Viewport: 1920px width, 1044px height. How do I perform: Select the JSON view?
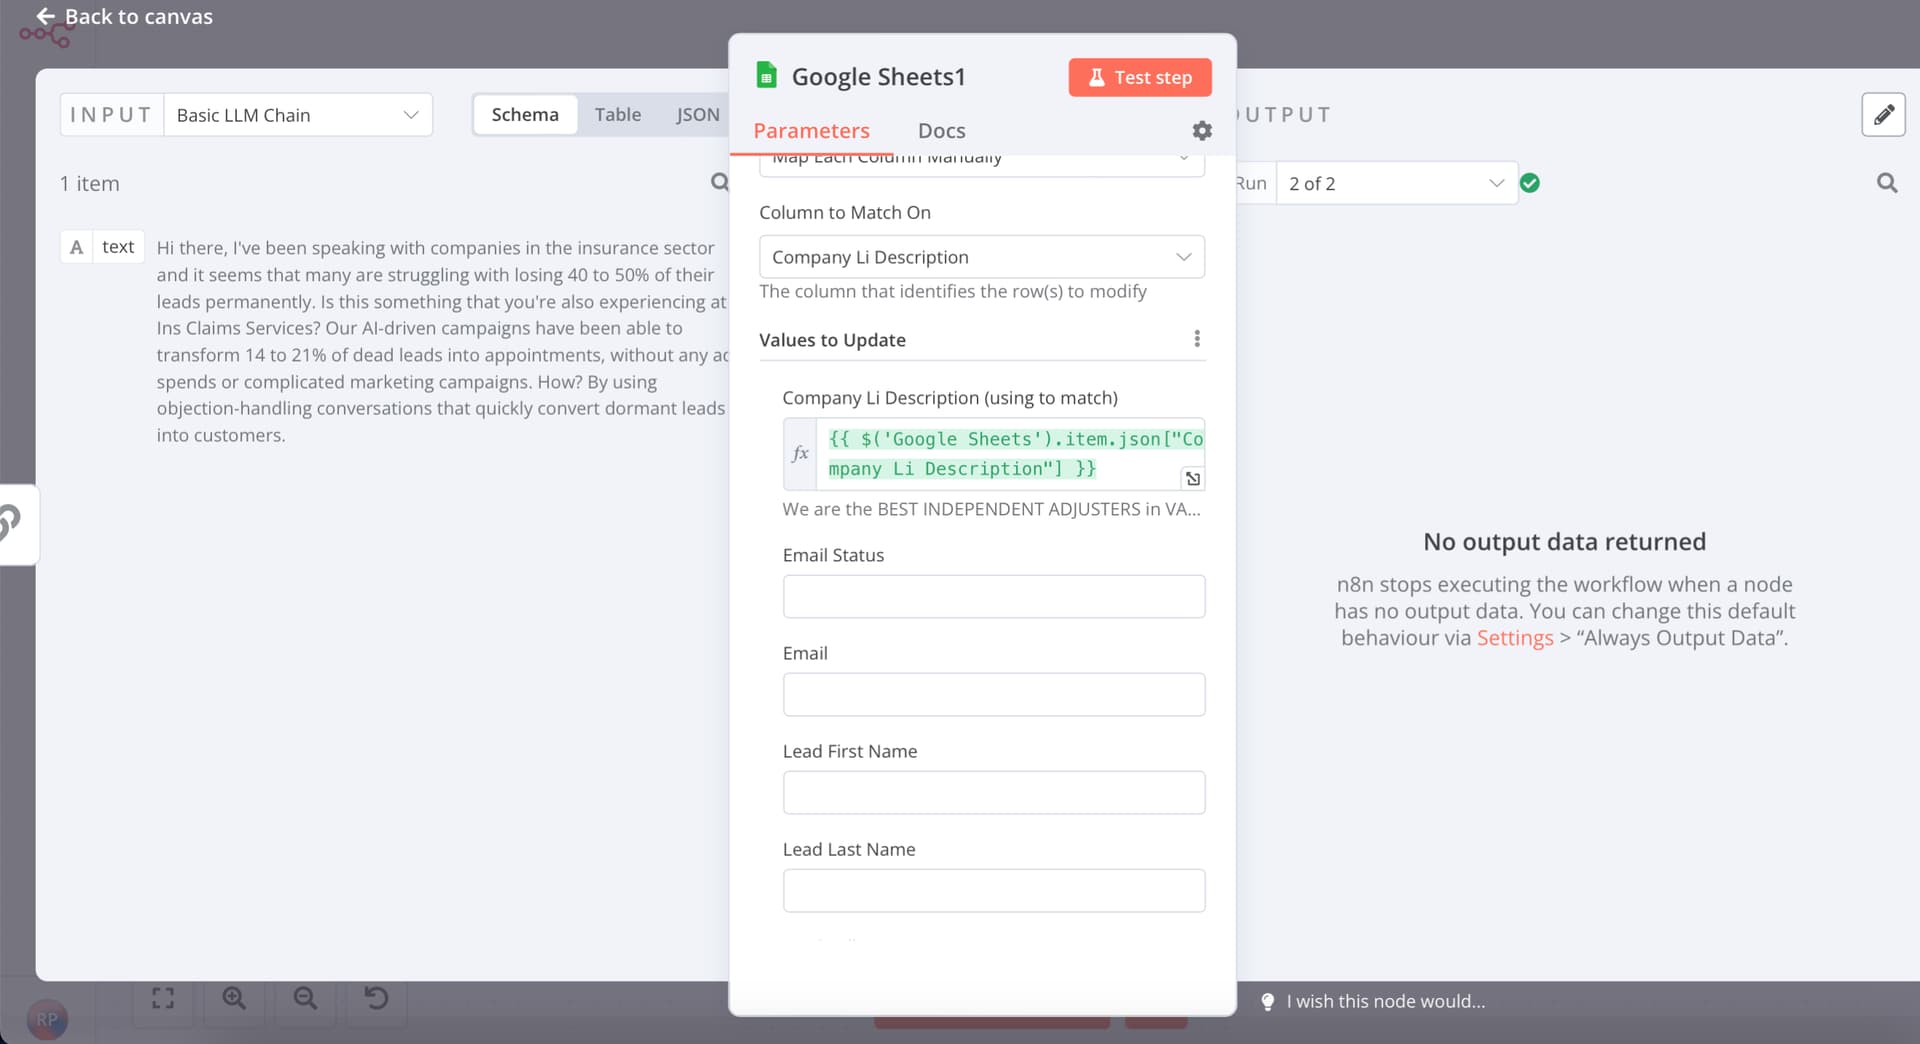coord(697,115)
